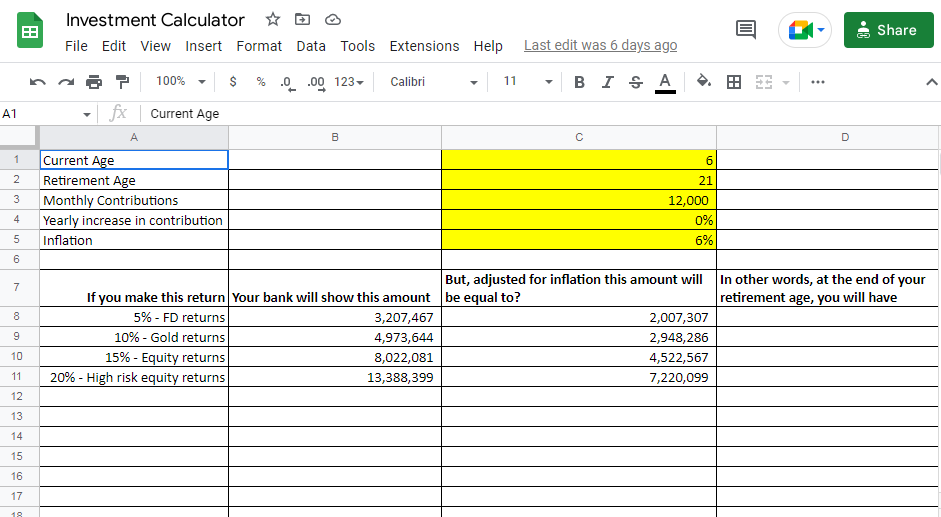
Task: Open the merge cells dropdown arrow
Action: (786, 82)
